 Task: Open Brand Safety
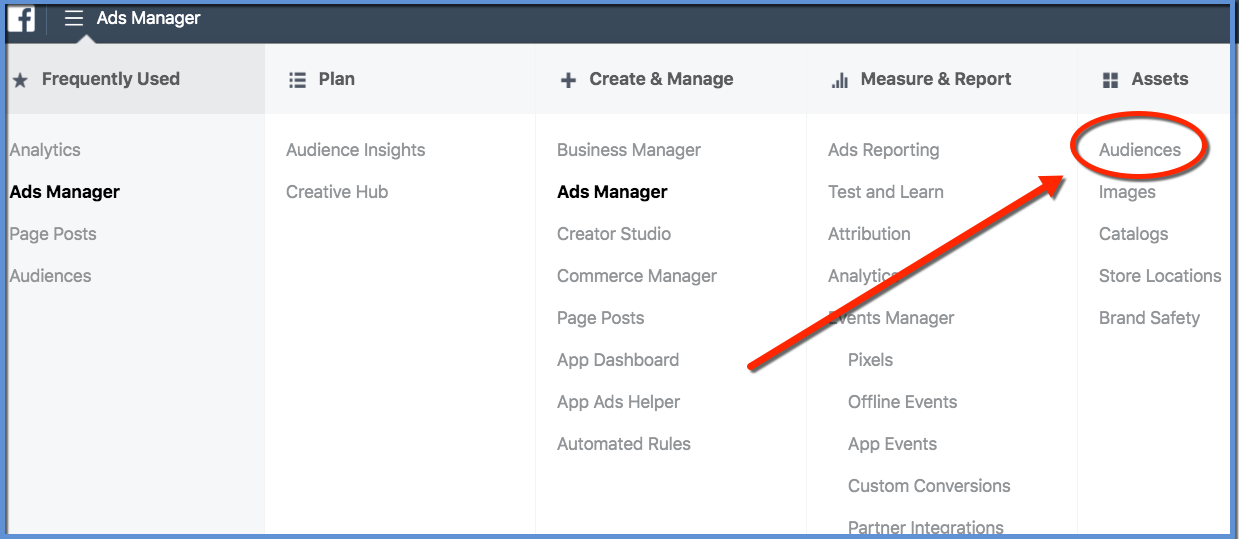1149,318
